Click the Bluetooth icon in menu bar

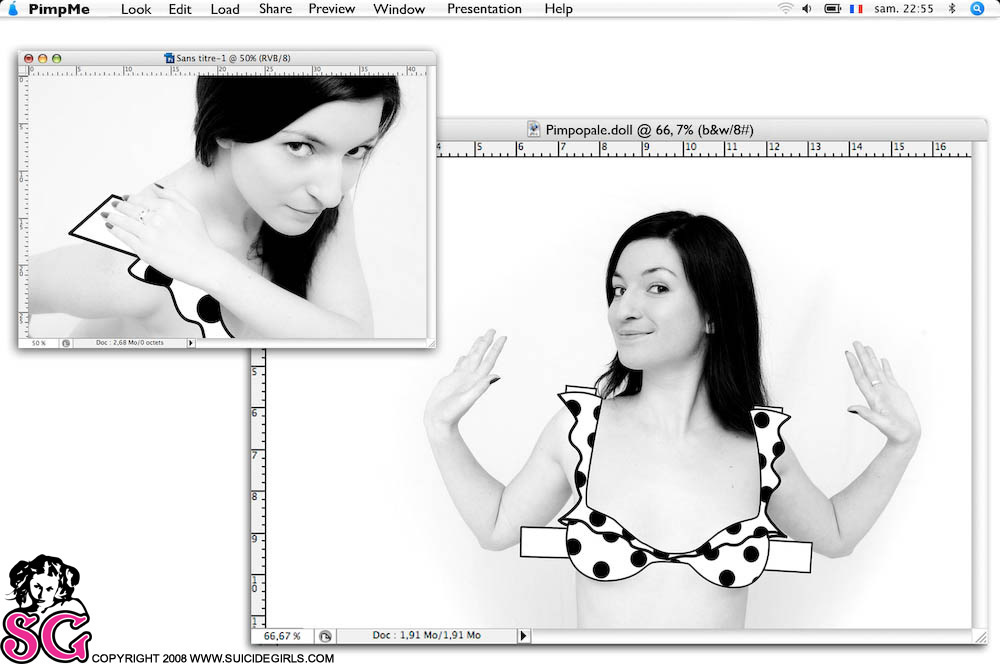[x=952, y=8]
